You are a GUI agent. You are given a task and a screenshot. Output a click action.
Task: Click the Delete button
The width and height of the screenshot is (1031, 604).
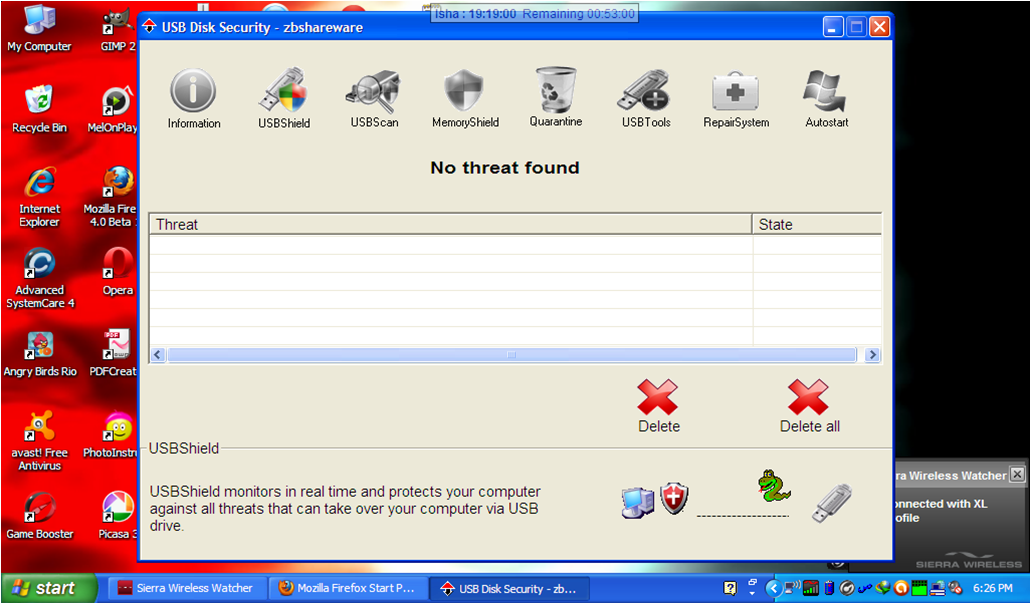[x=658, y=398]
